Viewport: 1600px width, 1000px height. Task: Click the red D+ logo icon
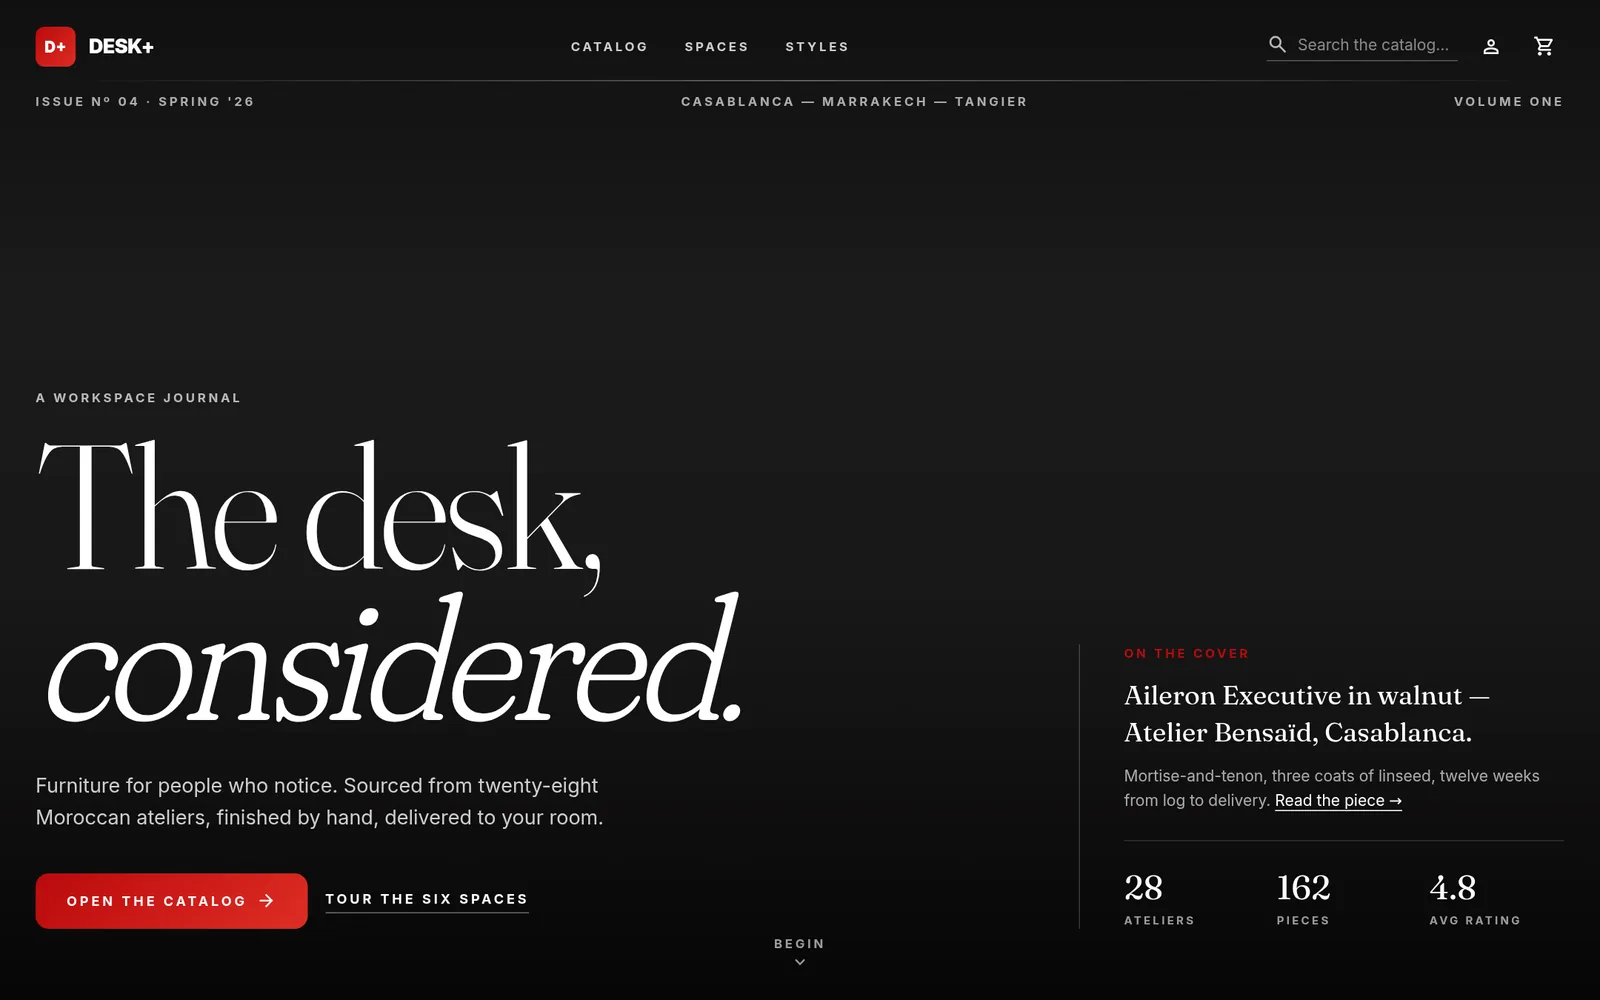[x=55, y=47]
